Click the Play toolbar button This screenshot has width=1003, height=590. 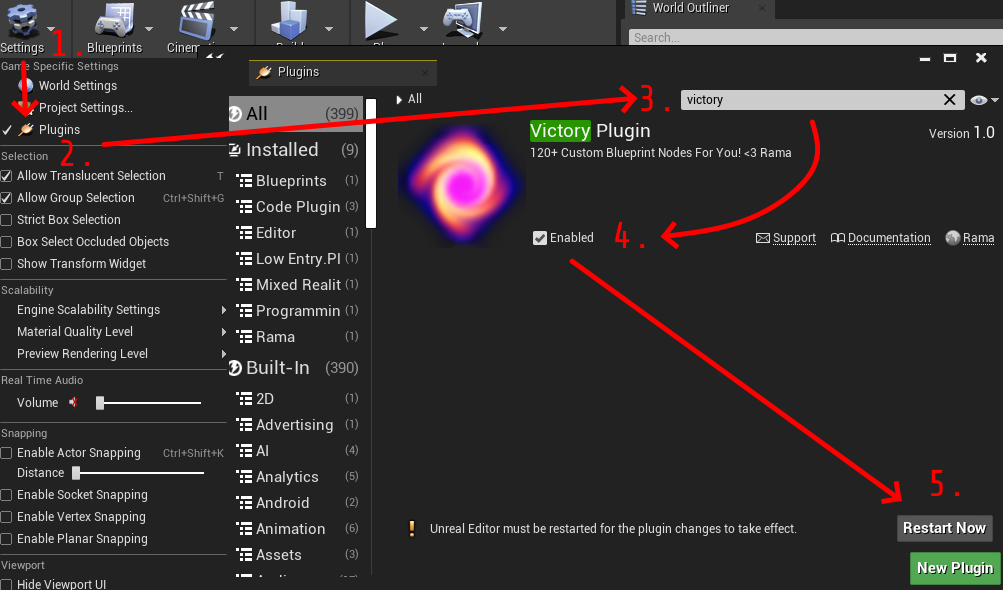tap(381, 20)
